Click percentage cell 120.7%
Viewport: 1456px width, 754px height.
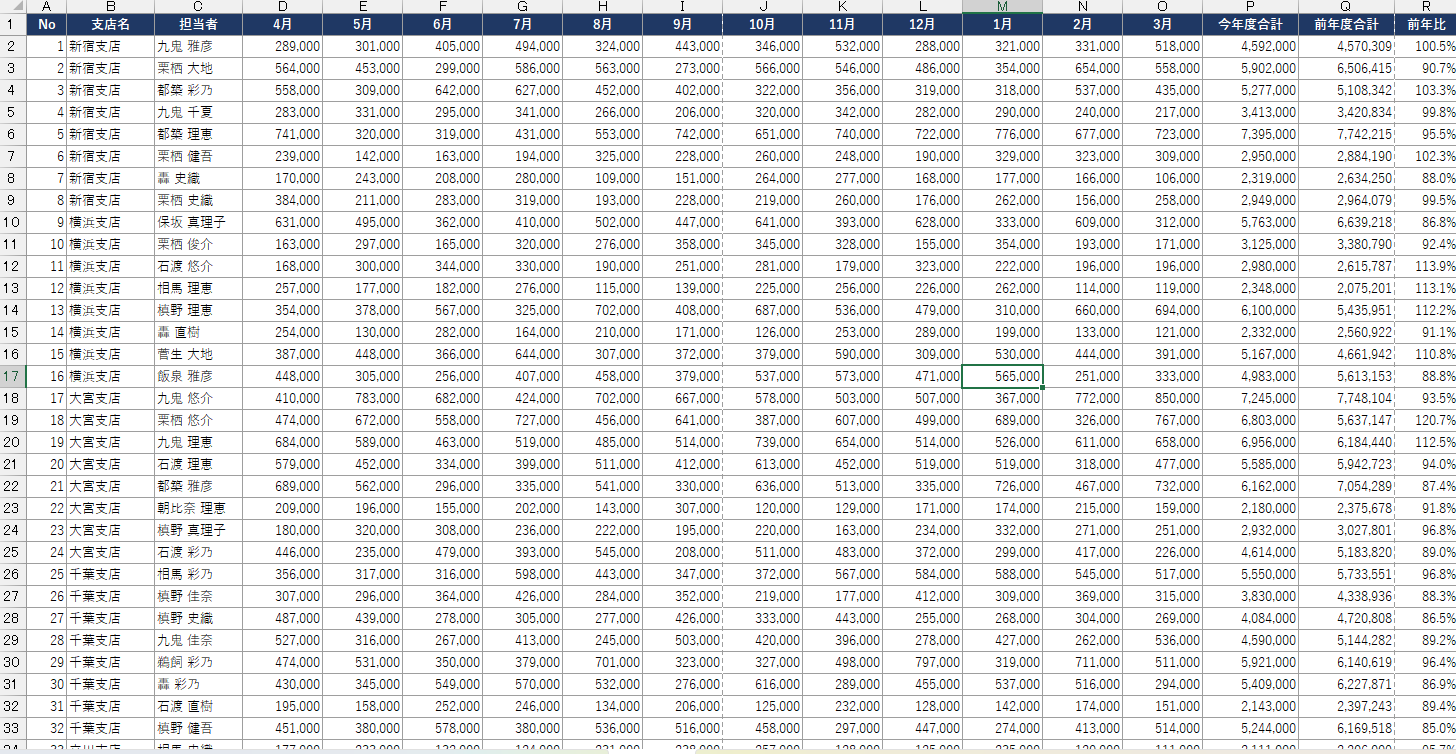[x=1425, y=420]
